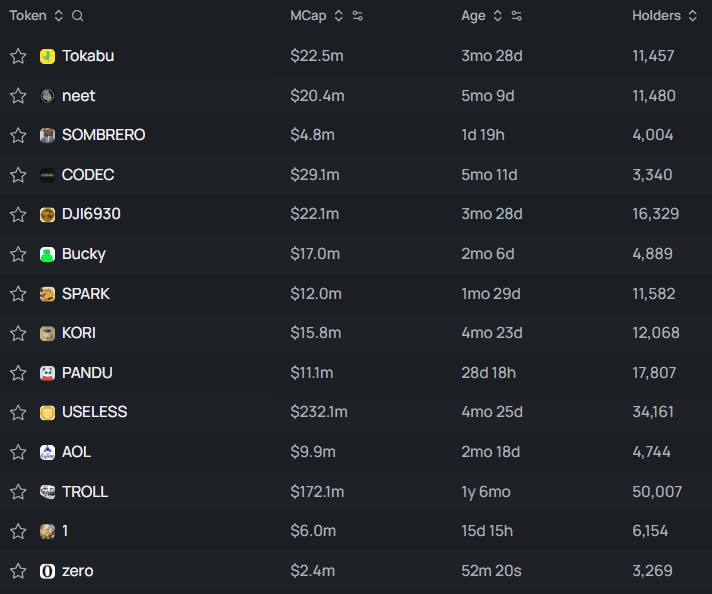Viewport: 712px width, 594px height.
Task: Sort by Age using sort arrows
Action: [x=497, y=16]
